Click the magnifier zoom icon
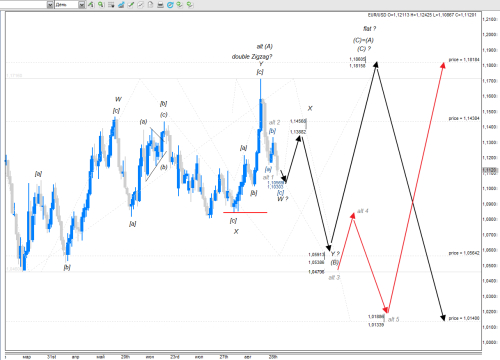The width and height of the screenshot is (500, 360). click(101, 5)
